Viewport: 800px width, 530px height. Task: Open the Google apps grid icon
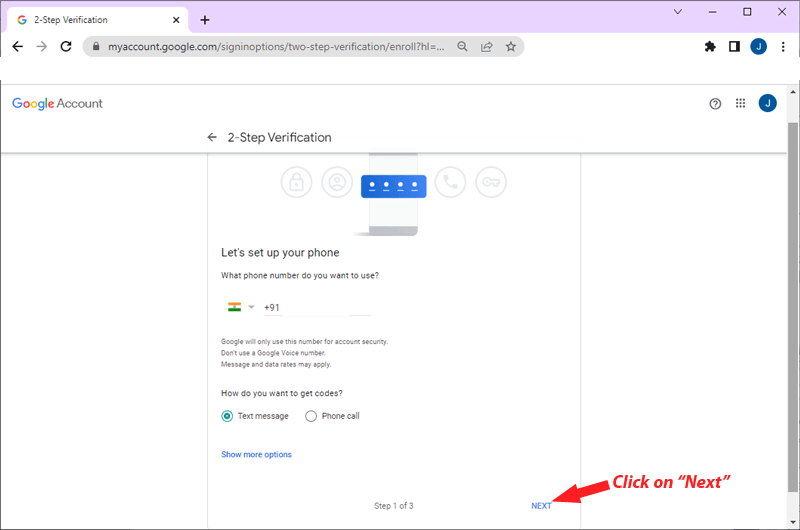point(741,103)
